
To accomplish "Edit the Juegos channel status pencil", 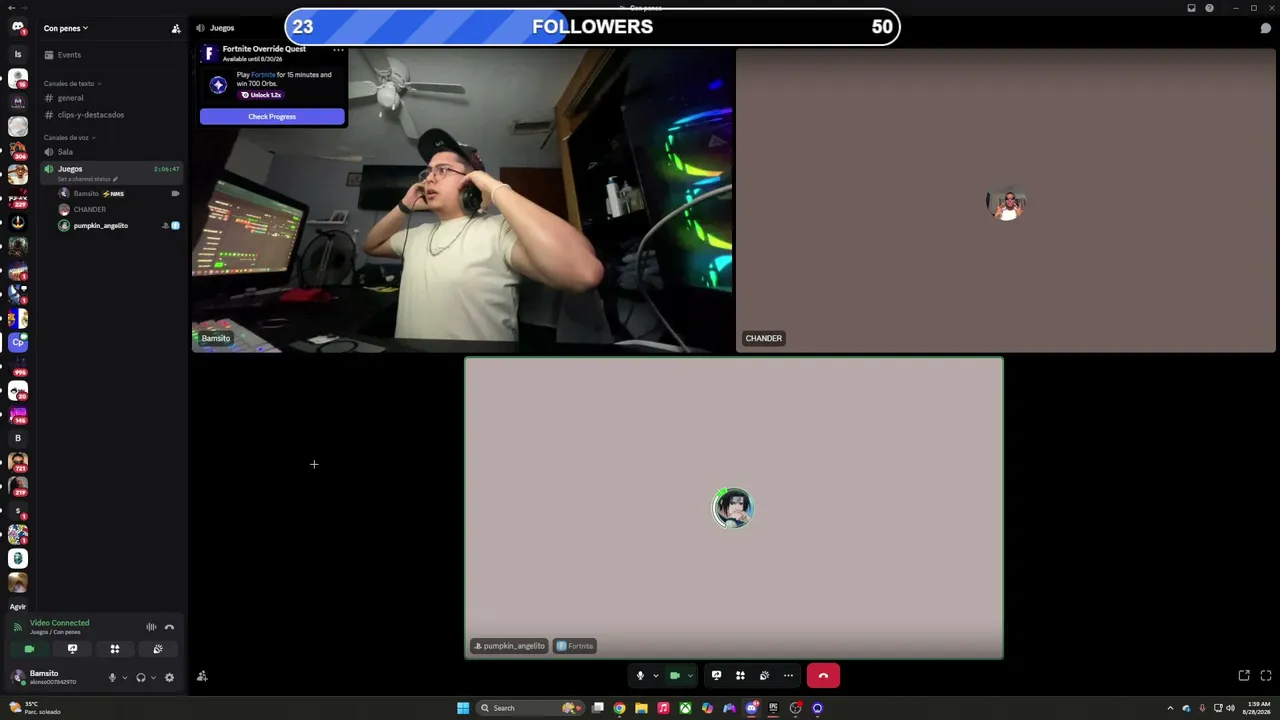I will tap(115, 179).
